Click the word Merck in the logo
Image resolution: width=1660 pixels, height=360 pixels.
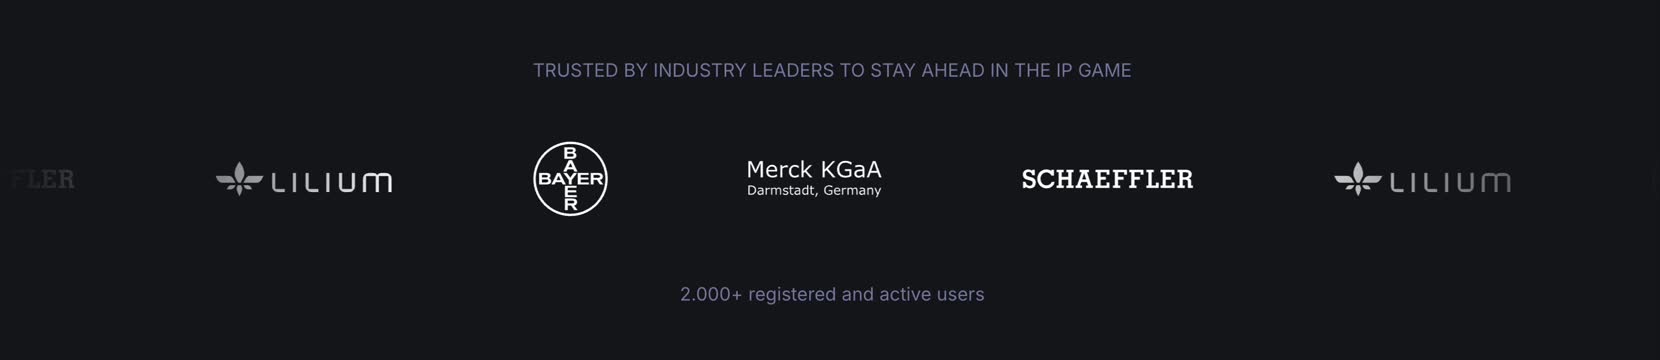click(779, 169)
